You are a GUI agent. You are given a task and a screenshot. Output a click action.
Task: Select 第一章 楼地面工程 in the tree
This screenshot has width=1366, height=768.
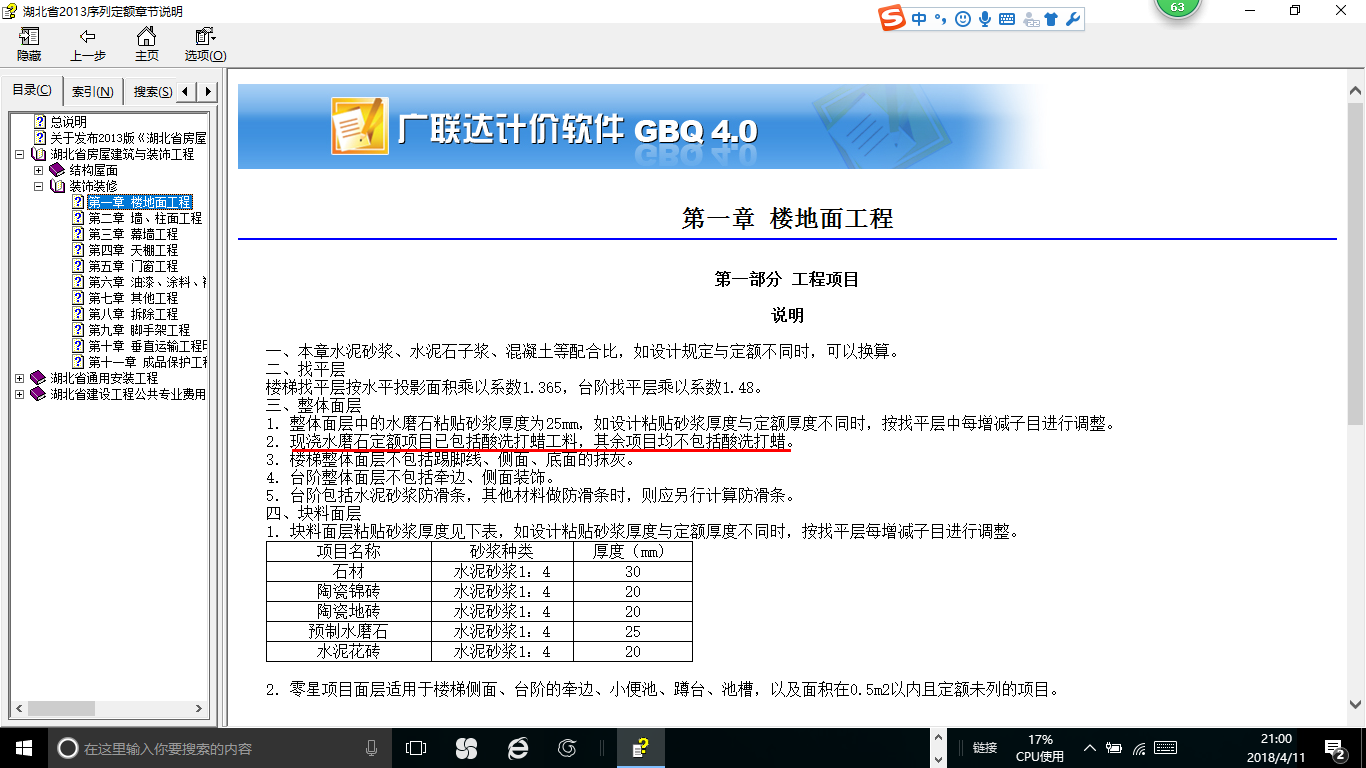(x=140, y=202)
